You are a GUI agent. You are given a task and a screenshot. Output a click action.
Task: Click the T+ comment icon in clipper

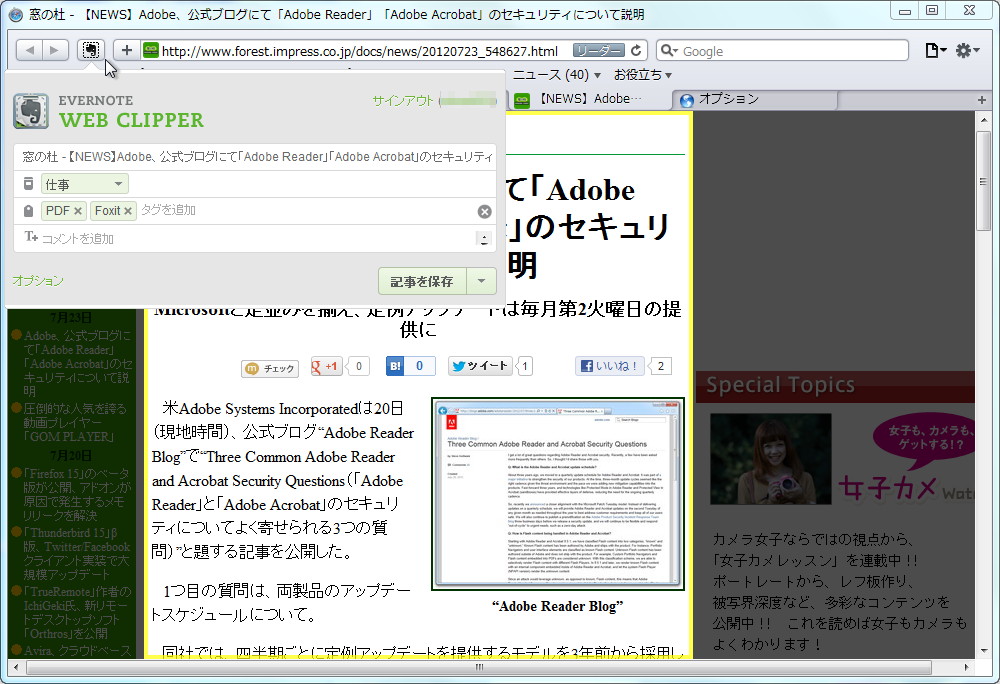(x=30, y=237)
